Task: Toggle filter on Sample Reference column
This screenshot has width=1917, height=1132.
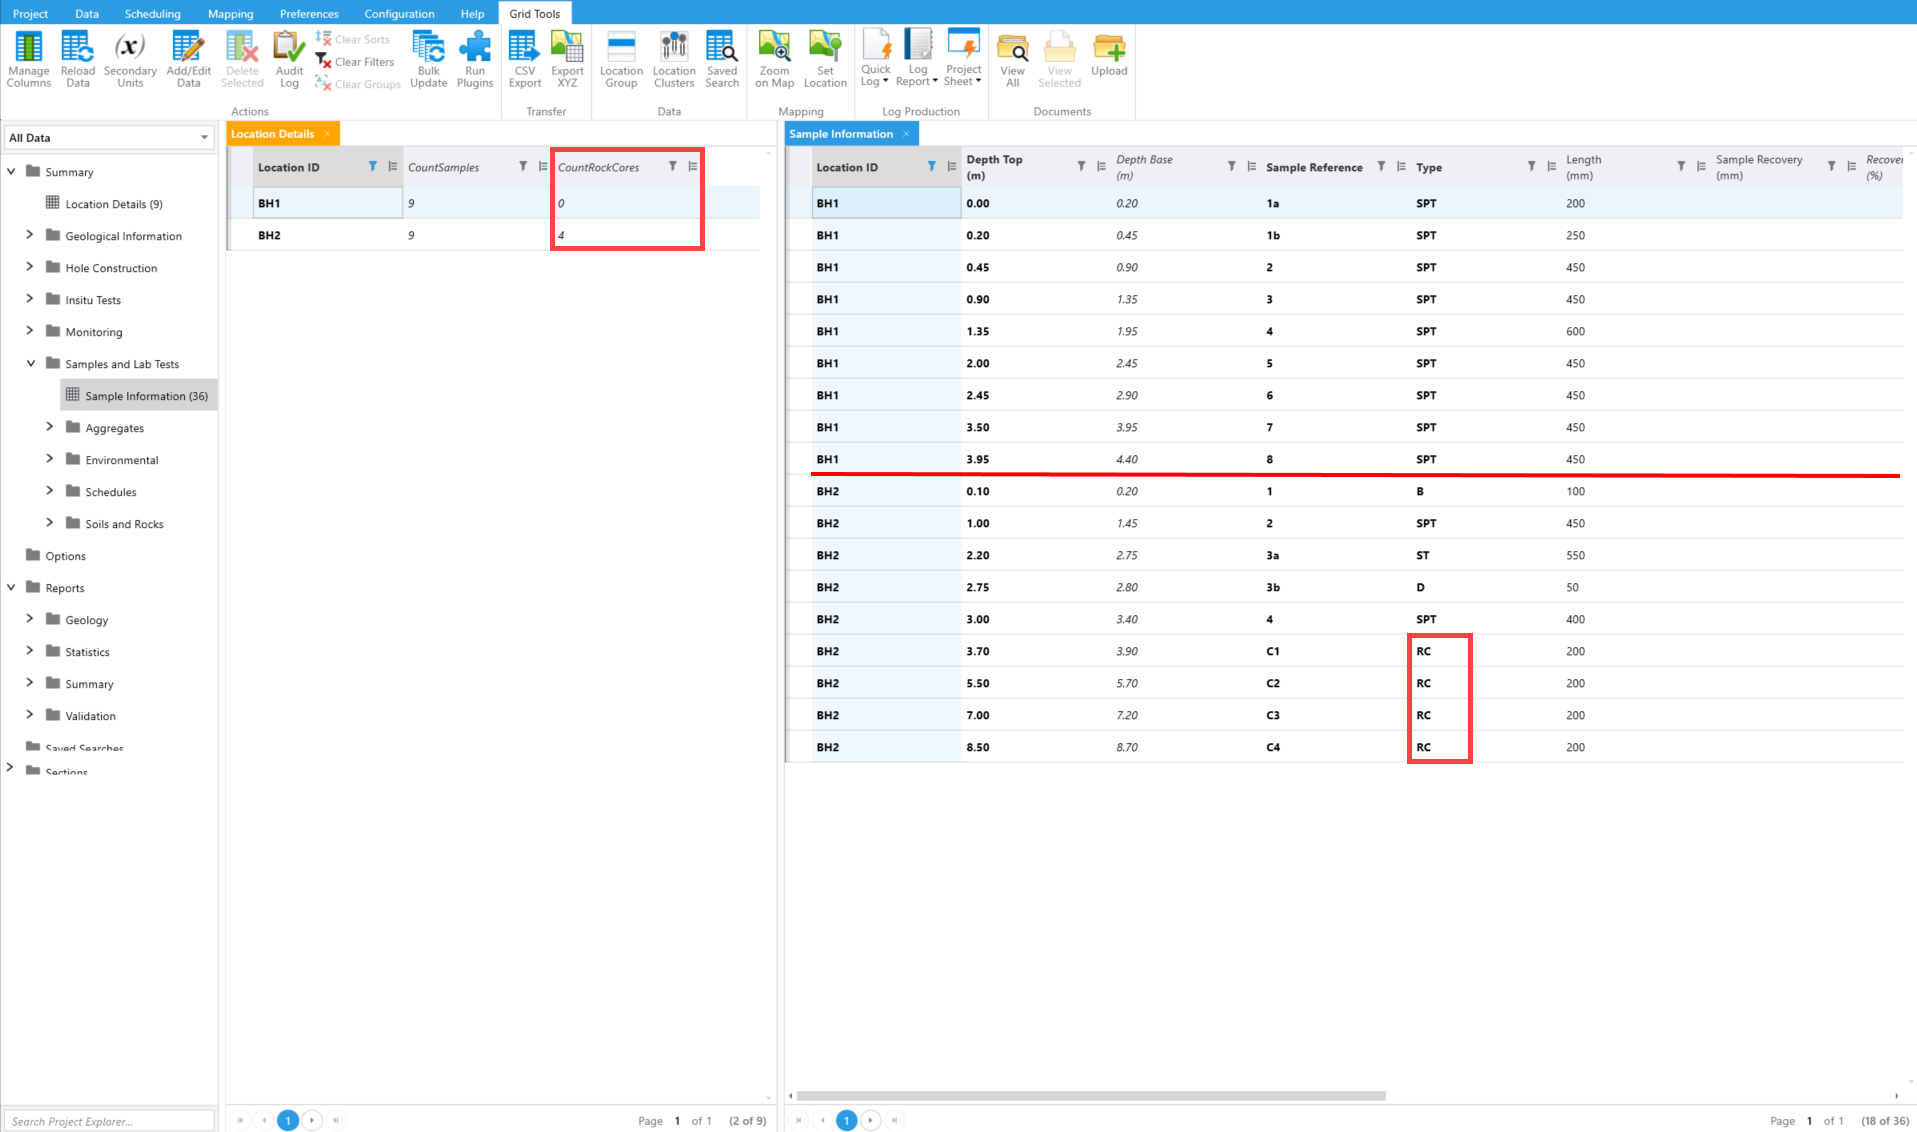Action: 1381,167
